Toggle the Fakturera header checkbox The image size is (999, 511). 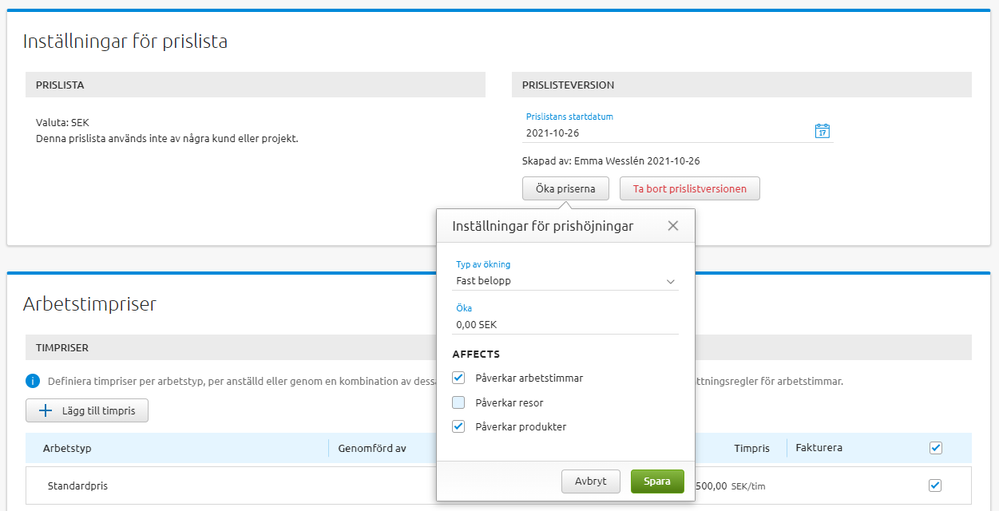click(x=935, y=448)
